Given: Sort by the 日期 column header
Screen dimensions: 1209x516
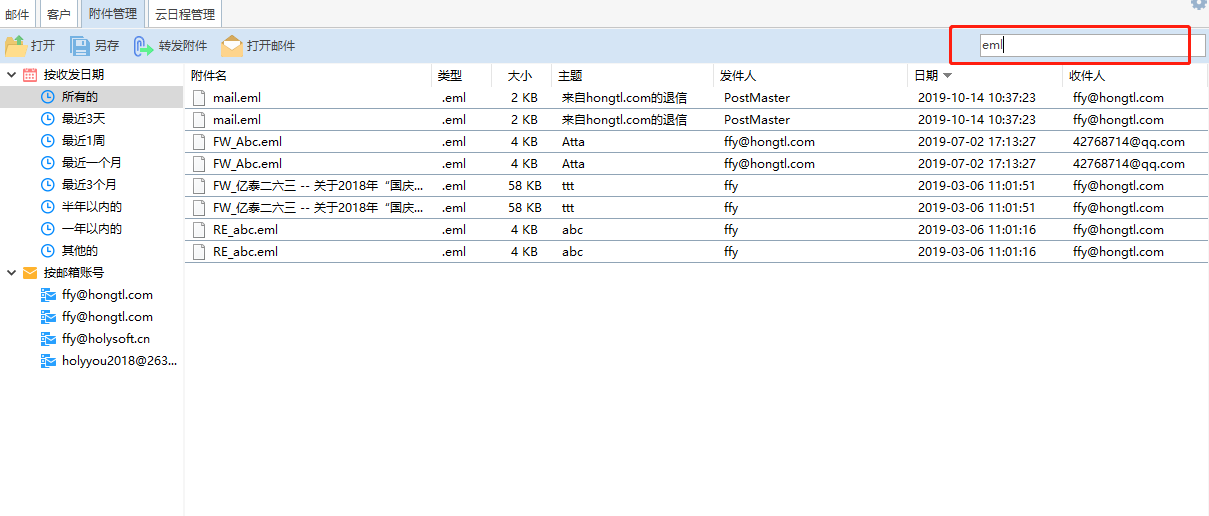Looking at the screenshot, I should pos(925,76).
